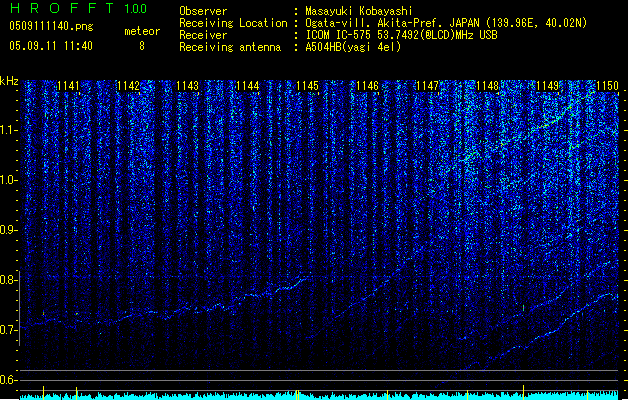Click the cyan signal level strip
The image size is (629, 400).
point(319,396)
